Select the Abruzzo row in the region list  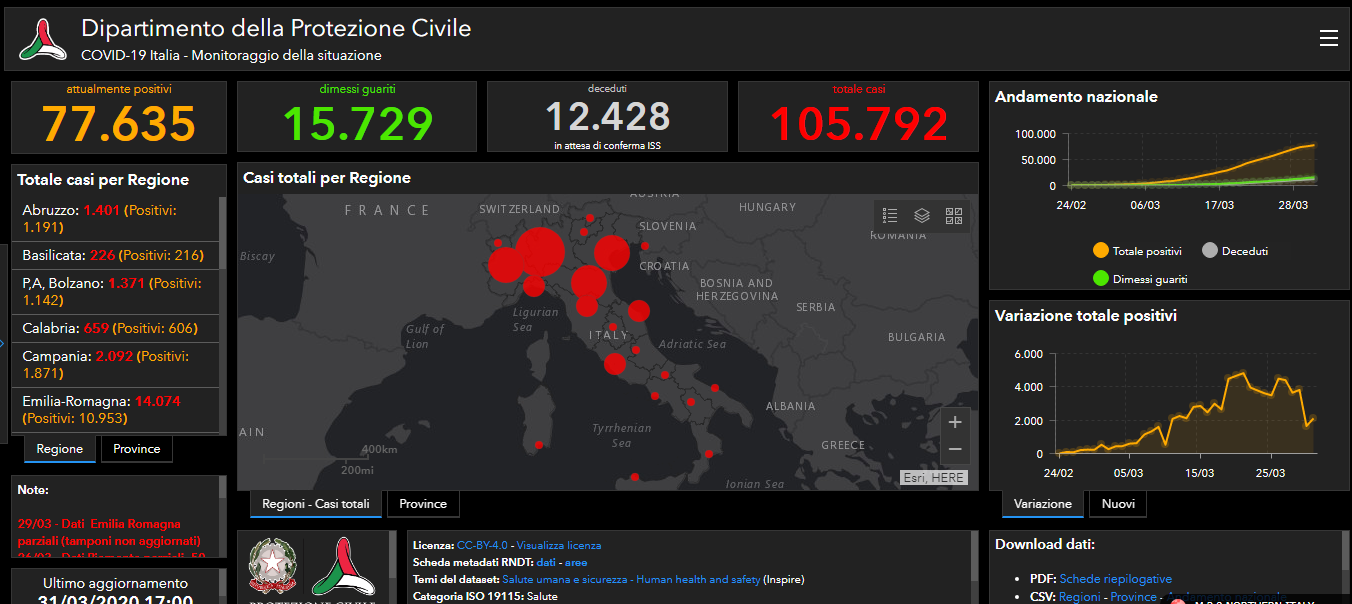coord(115,219)
